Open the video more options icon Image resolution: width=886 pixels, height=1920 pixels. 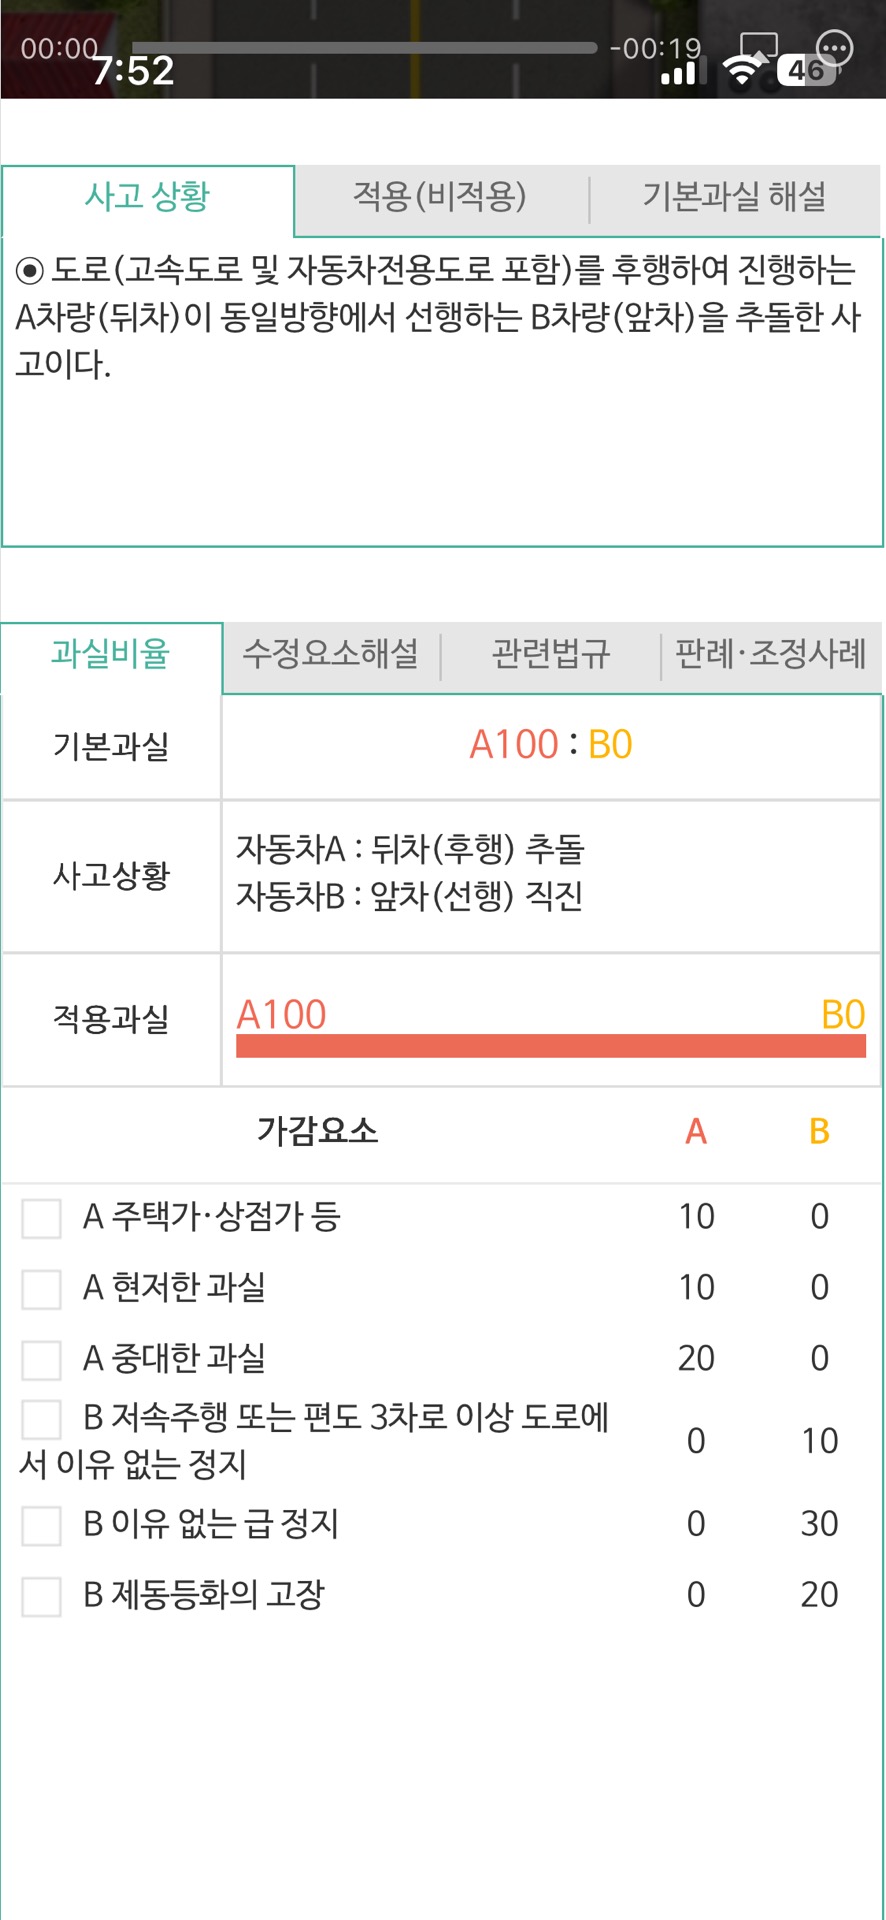click(x=834, y=47)
